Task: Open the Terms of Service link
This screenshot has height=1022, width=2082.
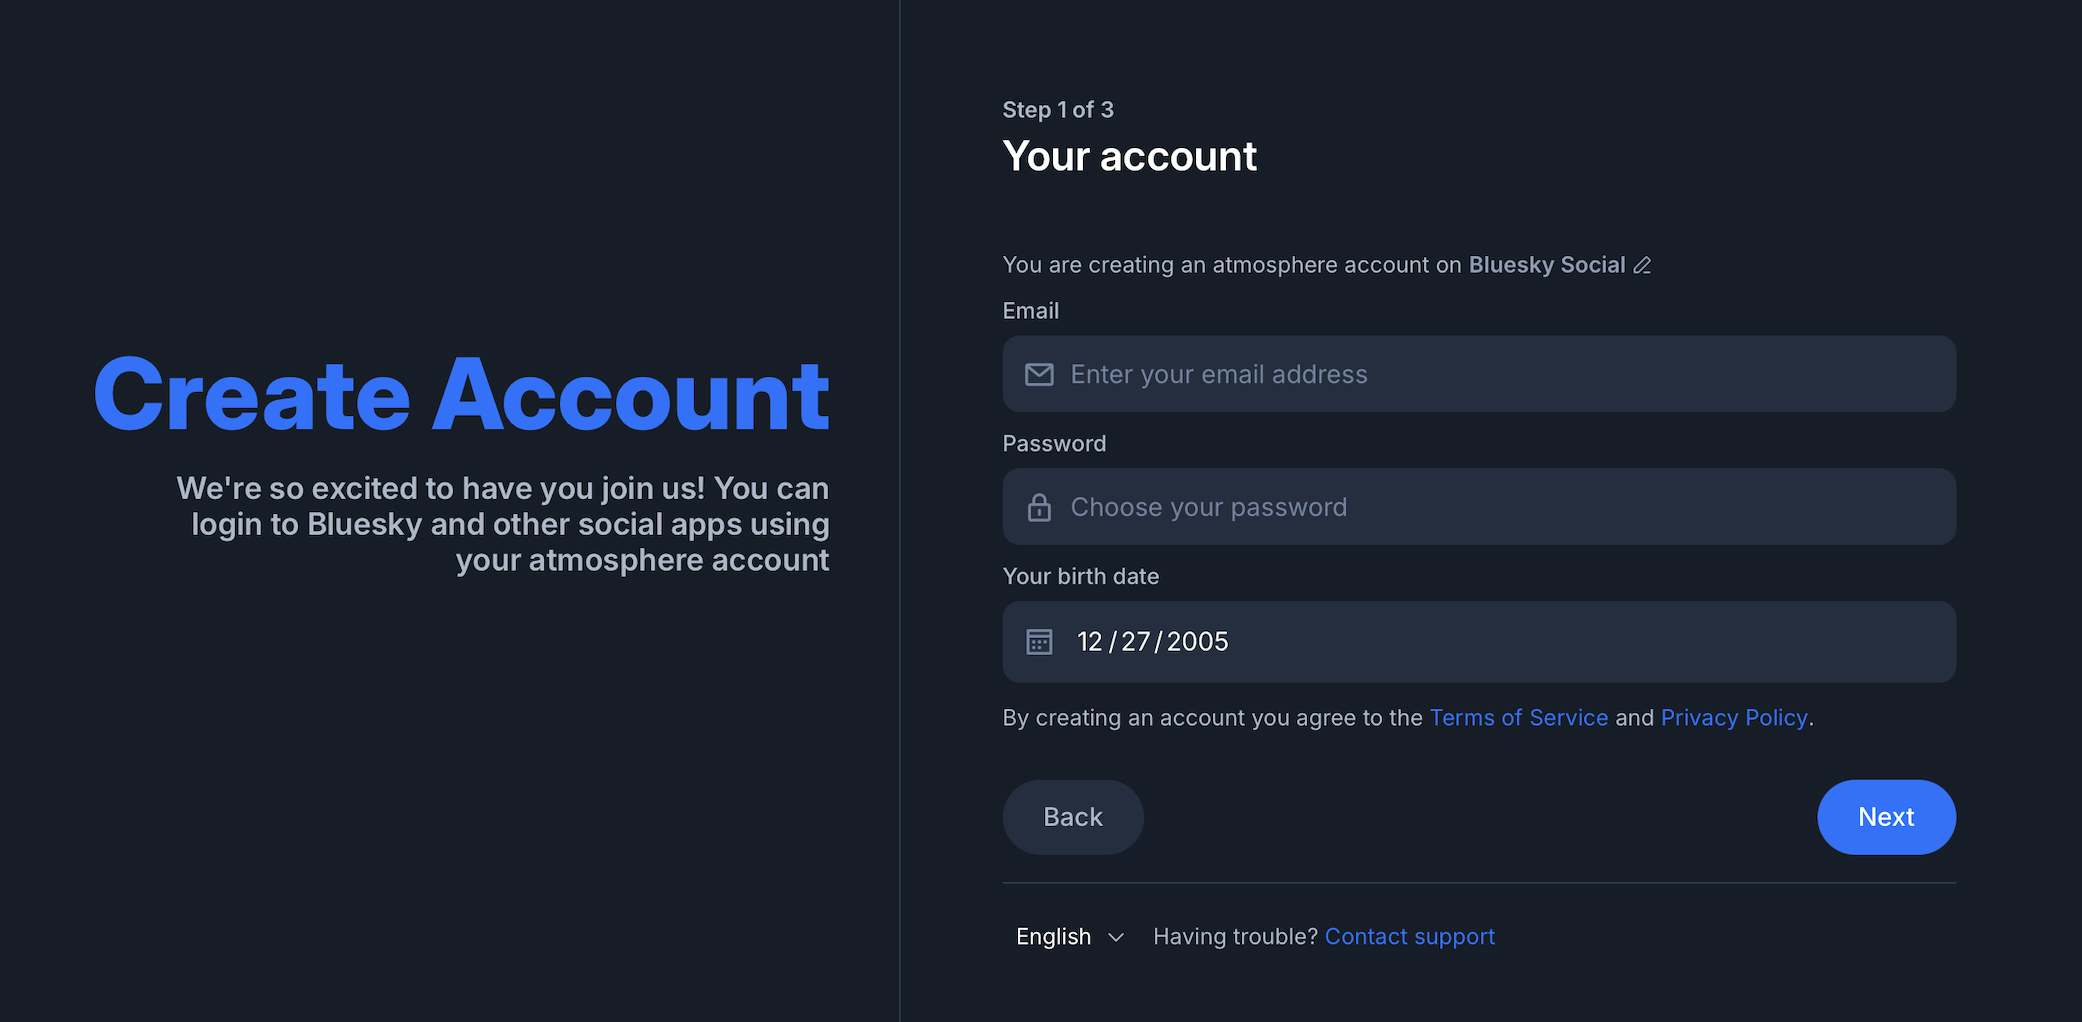Action: pos(1518,718)
